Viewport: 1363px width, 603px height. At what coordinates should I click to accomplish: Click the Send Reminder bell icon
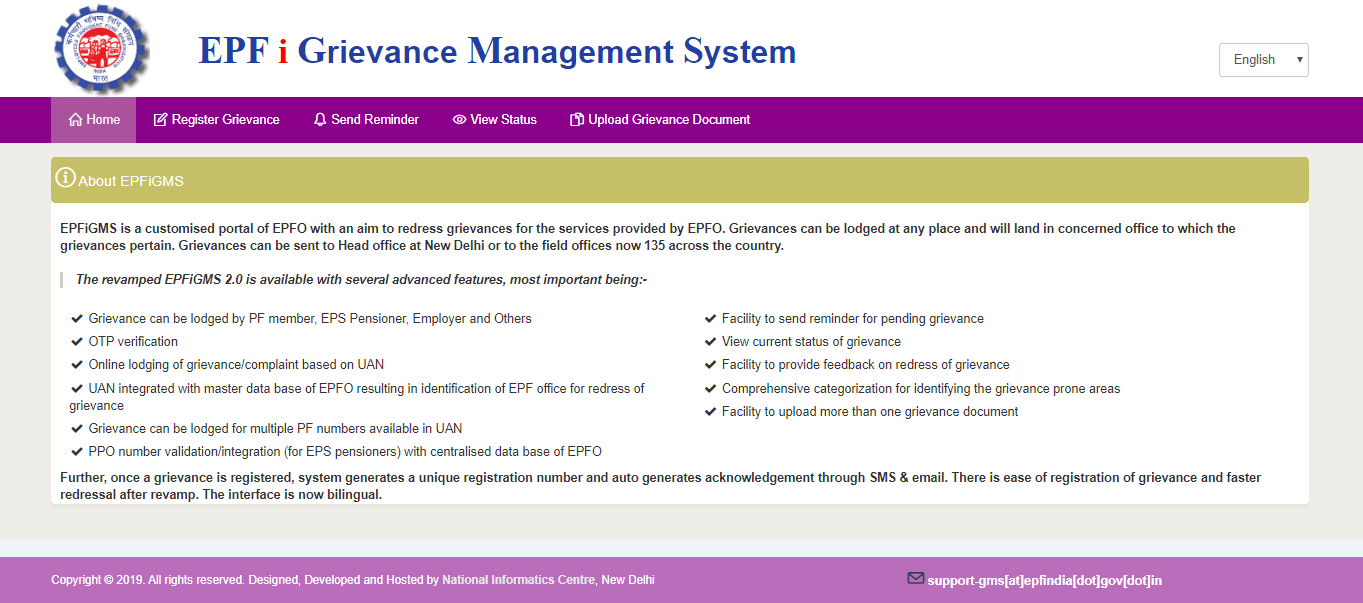(x=320, y=119)
